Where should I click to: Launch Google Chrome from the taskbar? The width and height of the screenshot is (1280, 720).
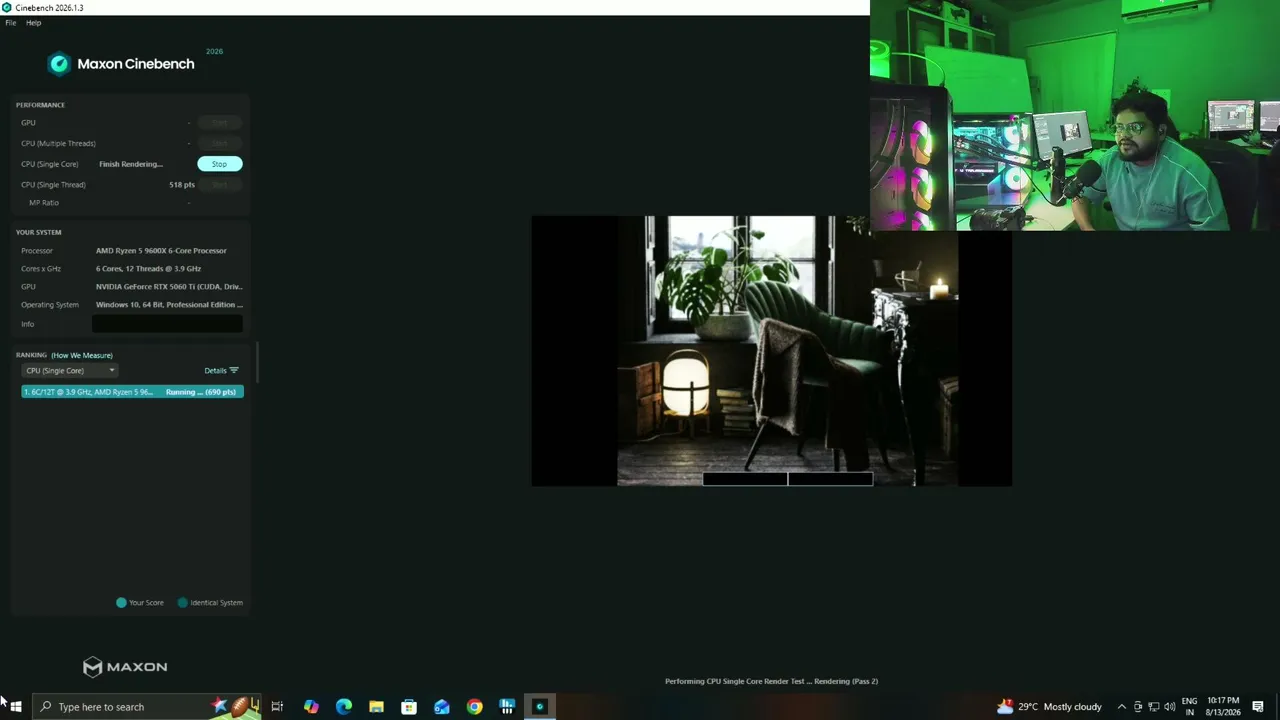474,707
